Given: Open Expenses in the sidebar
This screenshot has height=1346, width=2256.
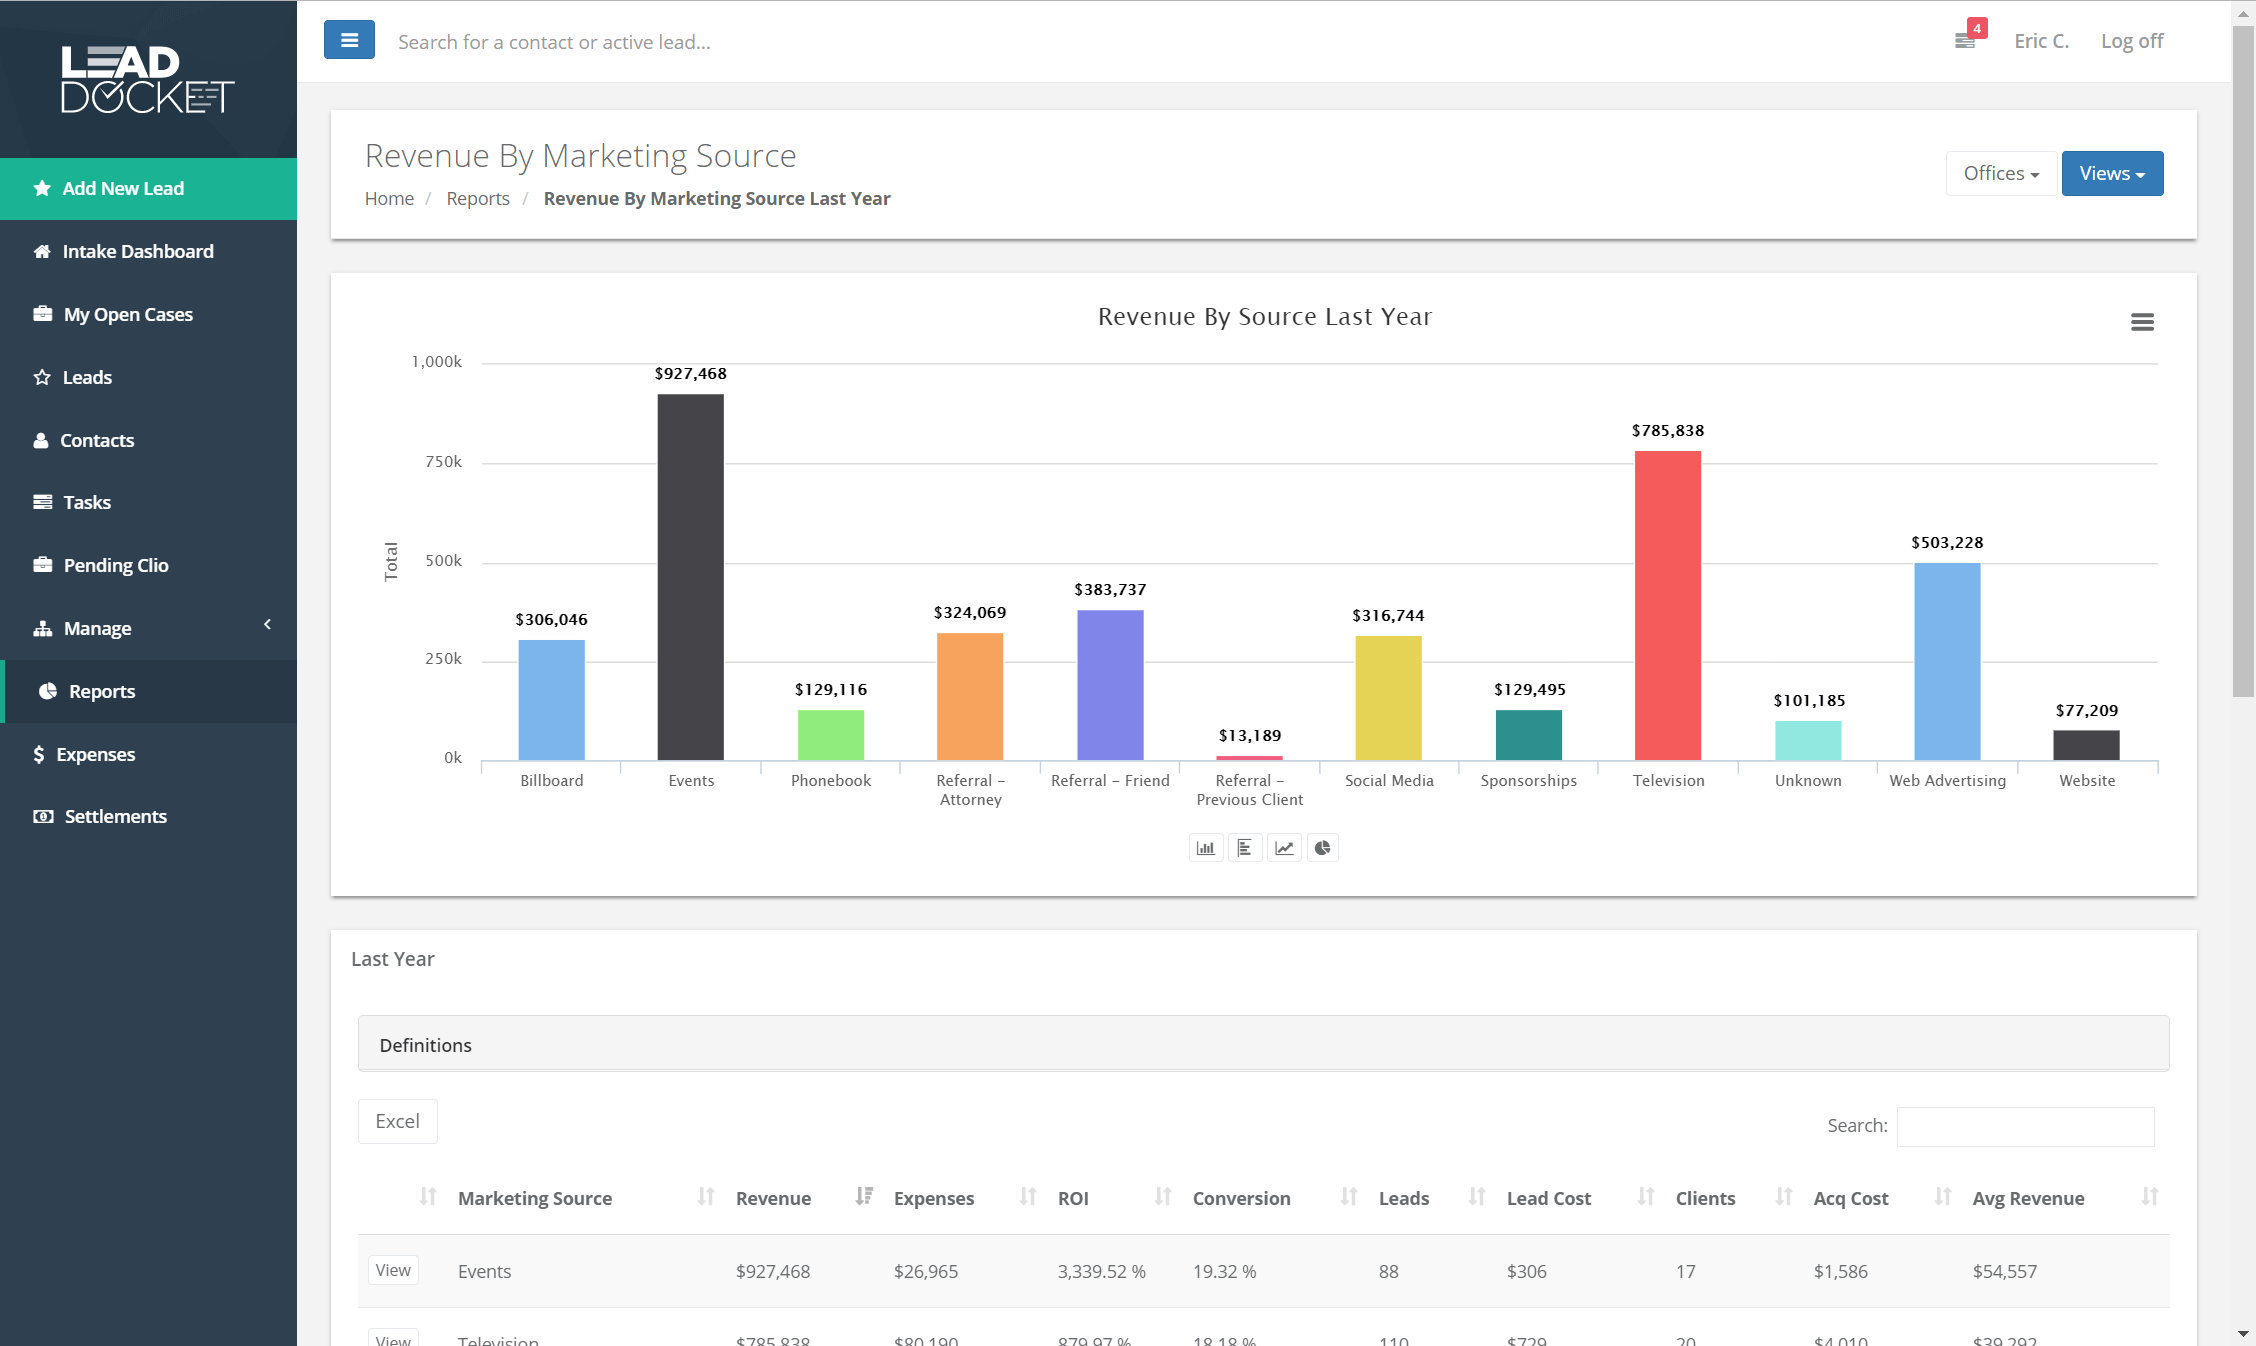Looking at the screenshot, I should pyautogui.click(x=95, y=754).
